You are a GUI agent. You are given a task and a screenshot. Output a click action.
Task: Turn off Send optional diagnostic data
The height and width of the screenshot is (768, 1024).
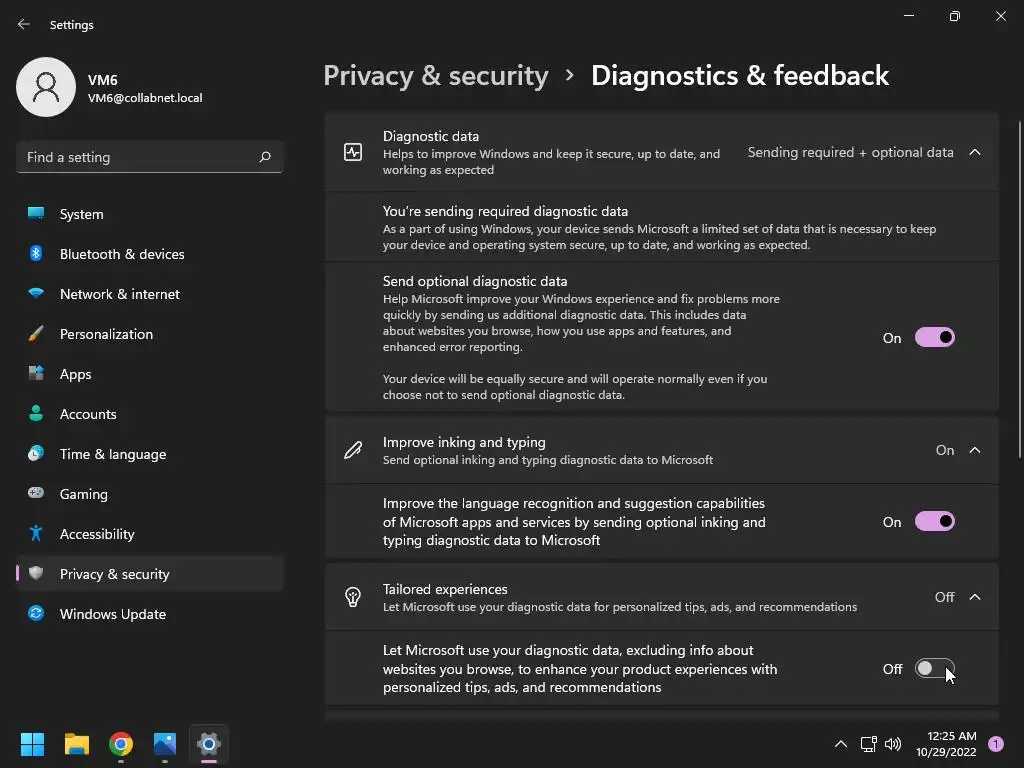coord(935,338)
